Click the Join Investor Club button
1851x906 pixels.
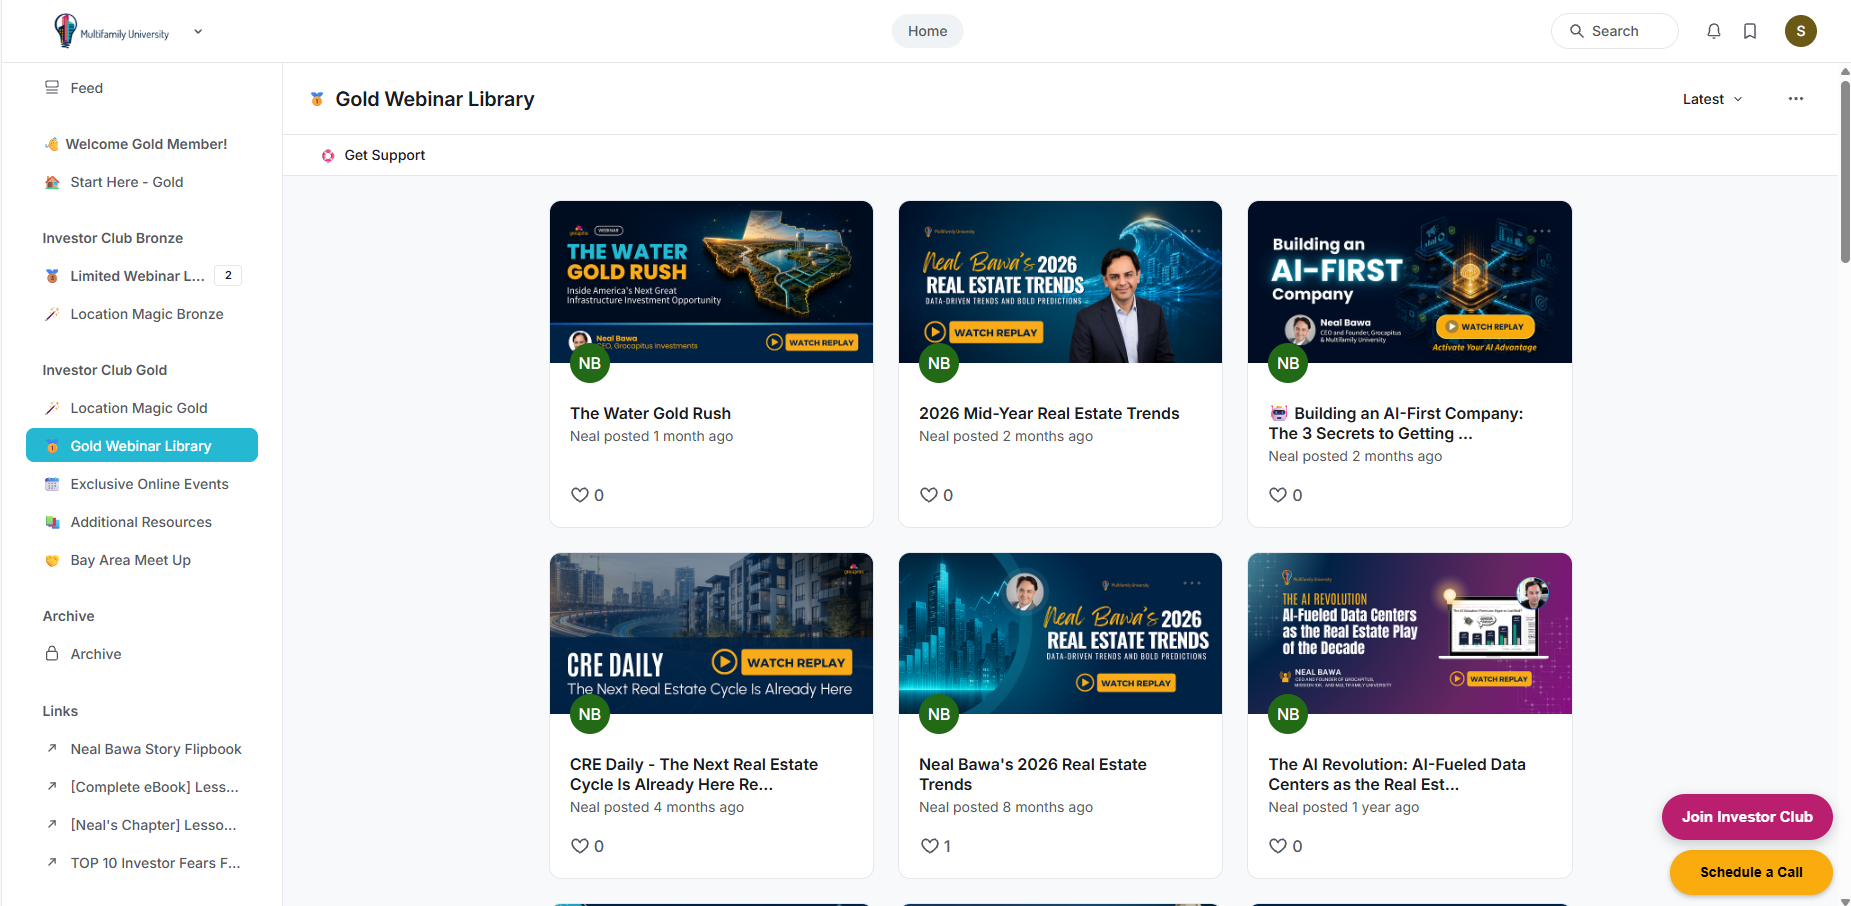pyautogui.click(x=1747, y=817)
